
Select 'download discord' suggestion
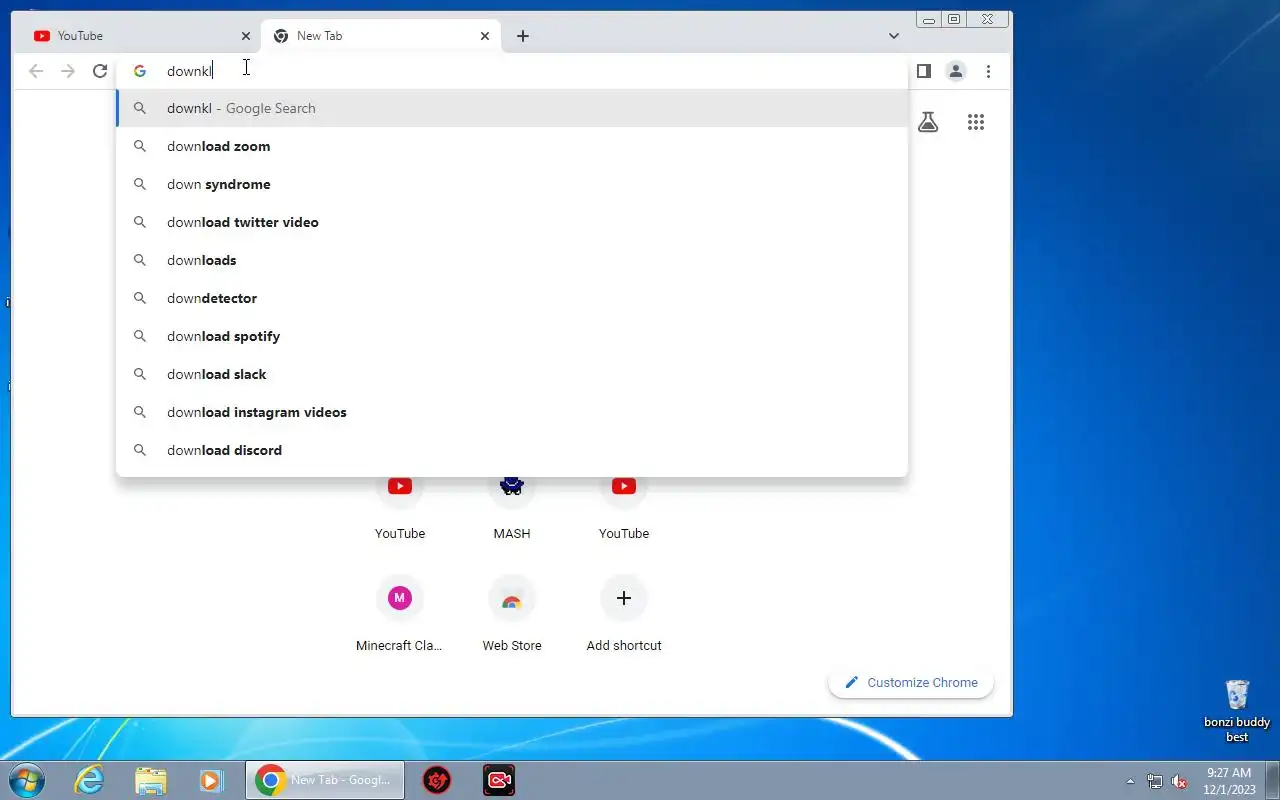[512, 450]
